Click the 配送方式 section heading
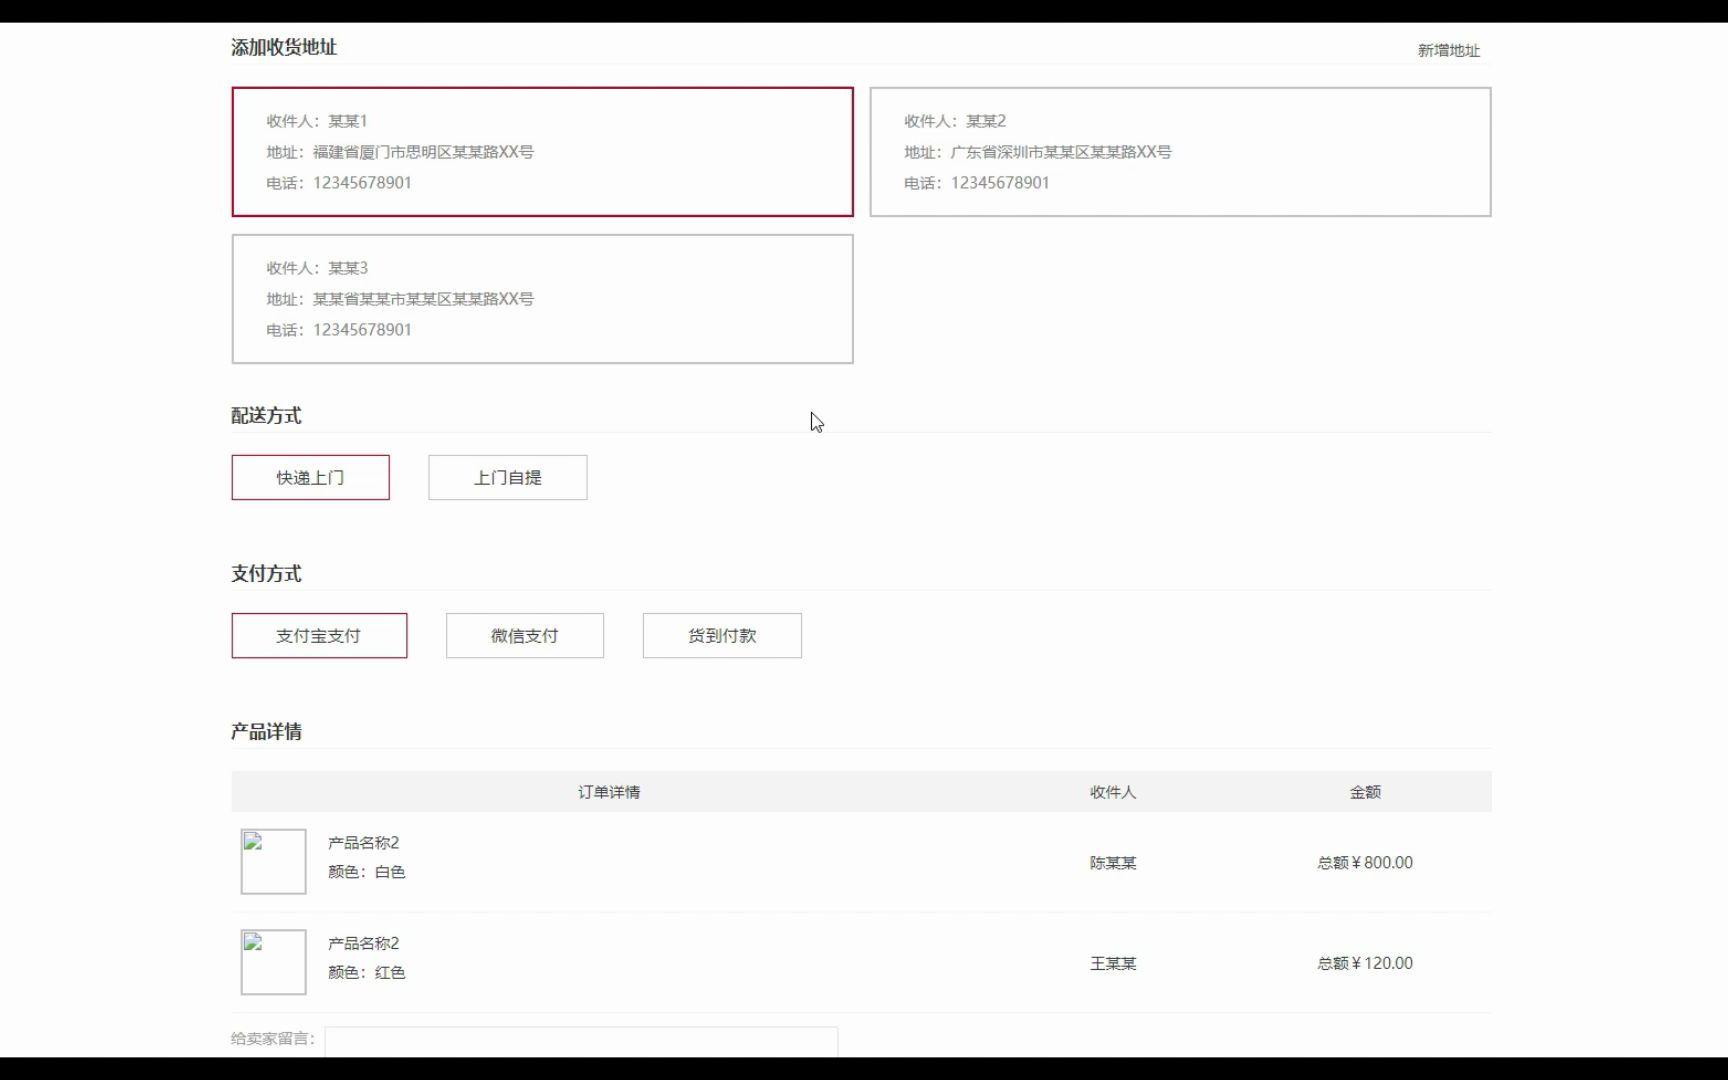This screenshot has height=1080, width=1728. pyautogui.click(x=266, y=415)
